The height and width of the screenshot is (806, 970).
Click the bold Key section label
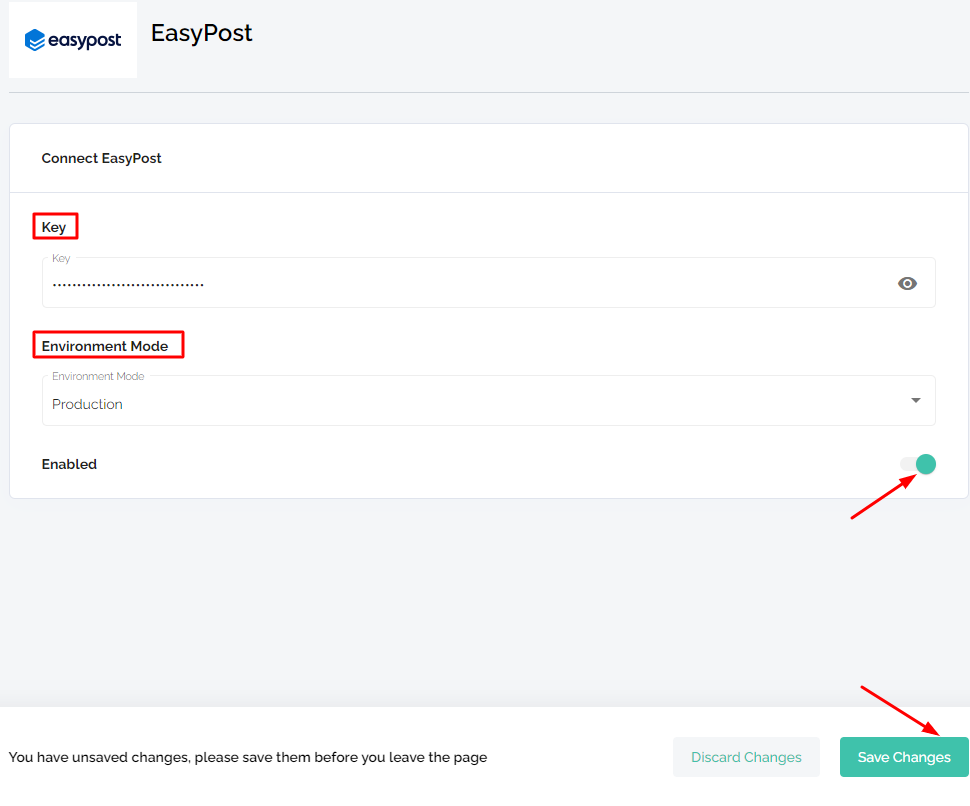54,227
